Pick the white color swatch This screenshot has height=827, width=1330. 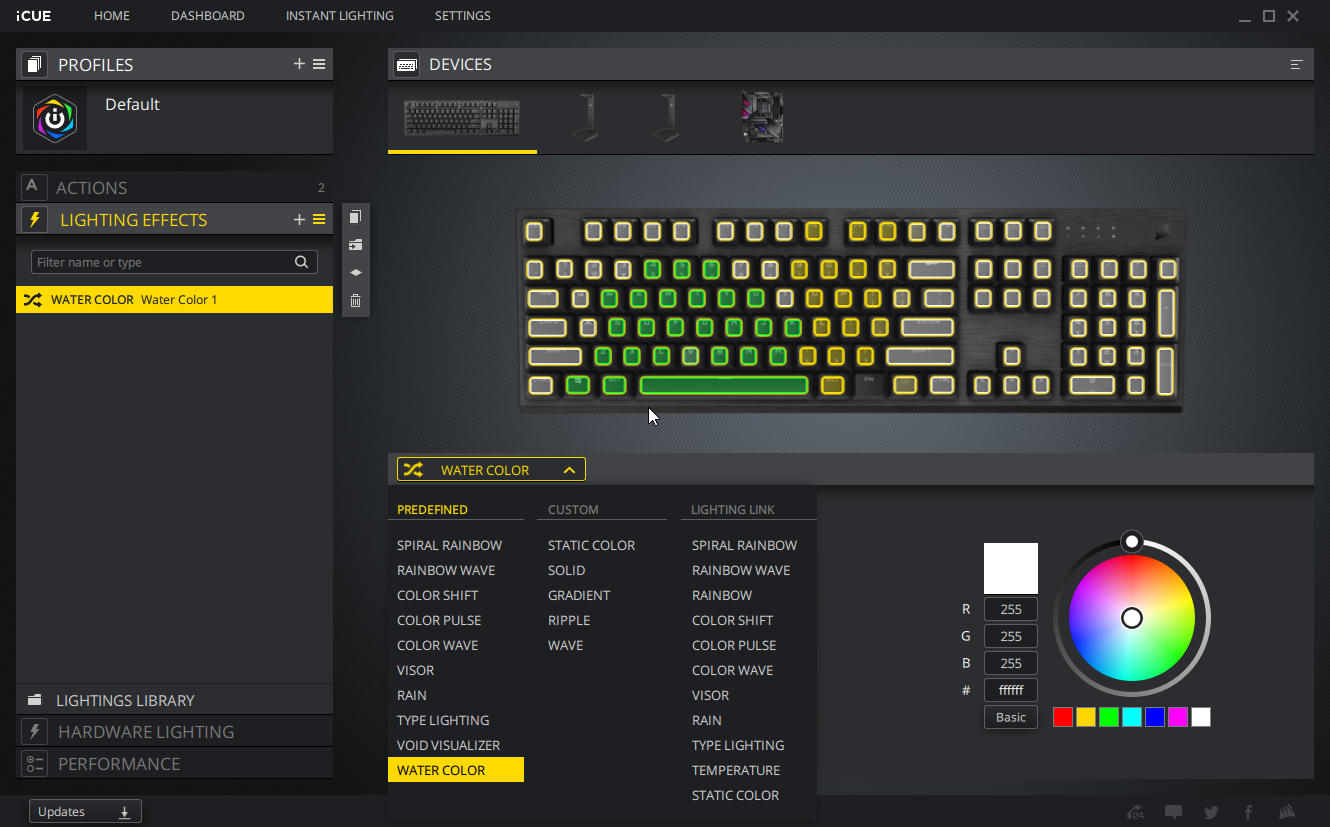(x=1201, y=717)
